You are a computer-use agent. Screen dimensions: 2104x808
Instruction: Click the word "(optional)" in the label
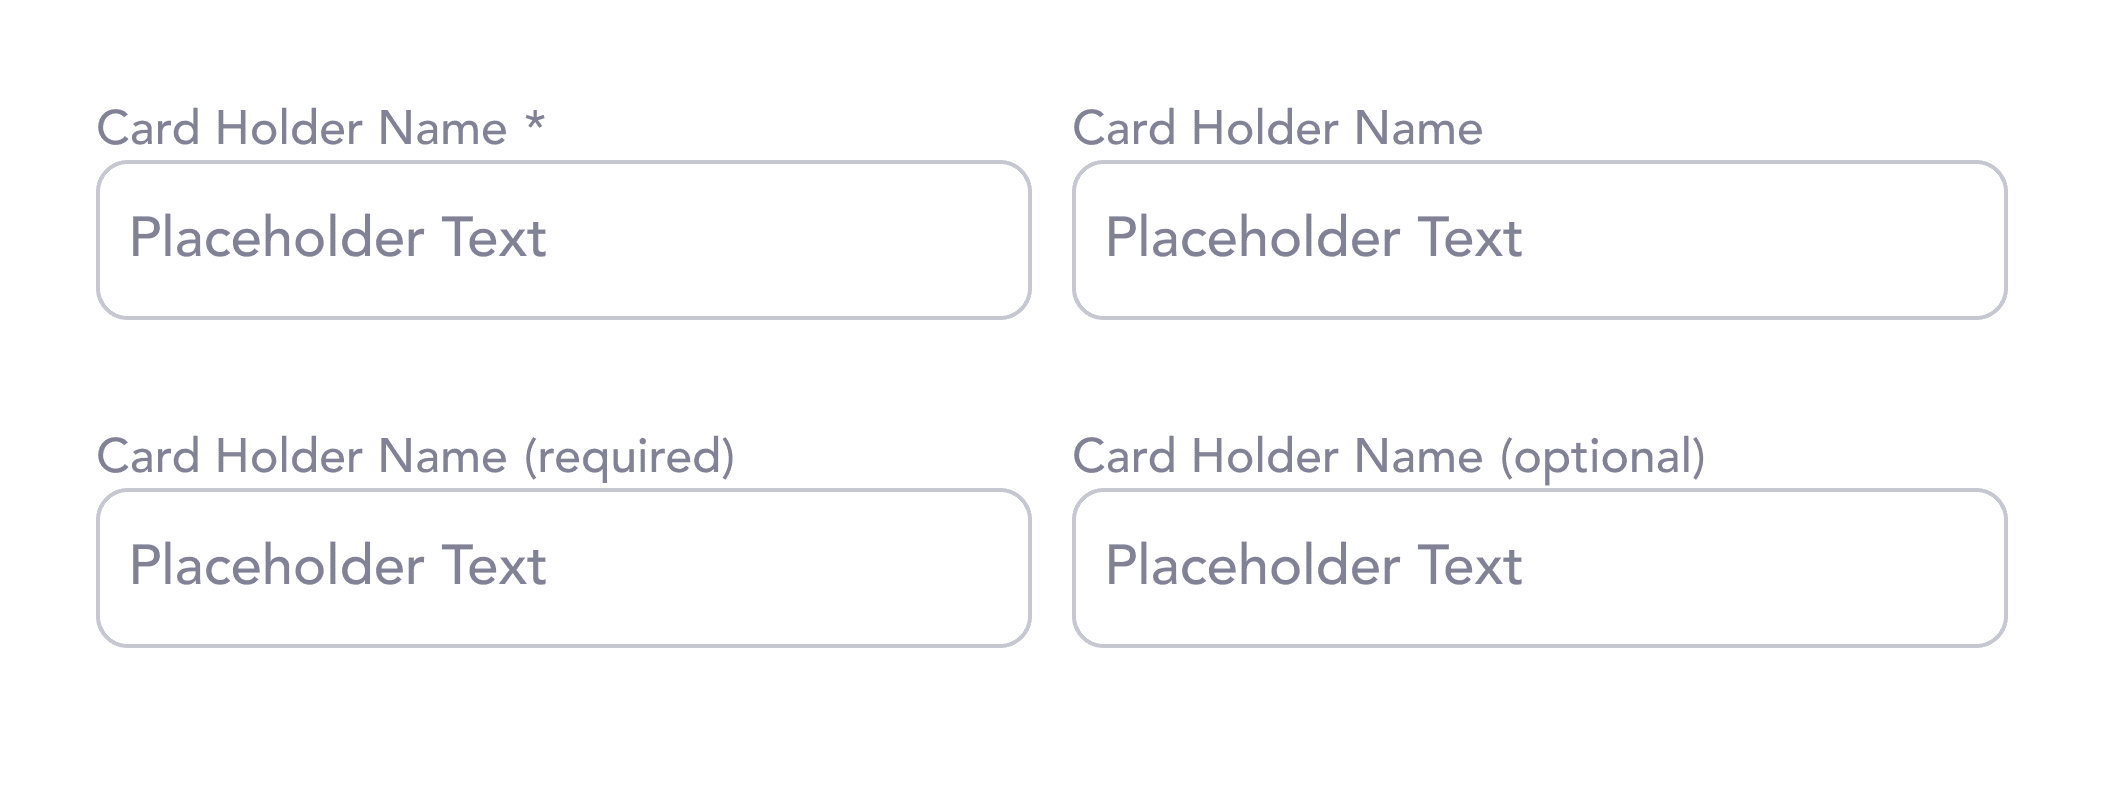pos(1603,457)
